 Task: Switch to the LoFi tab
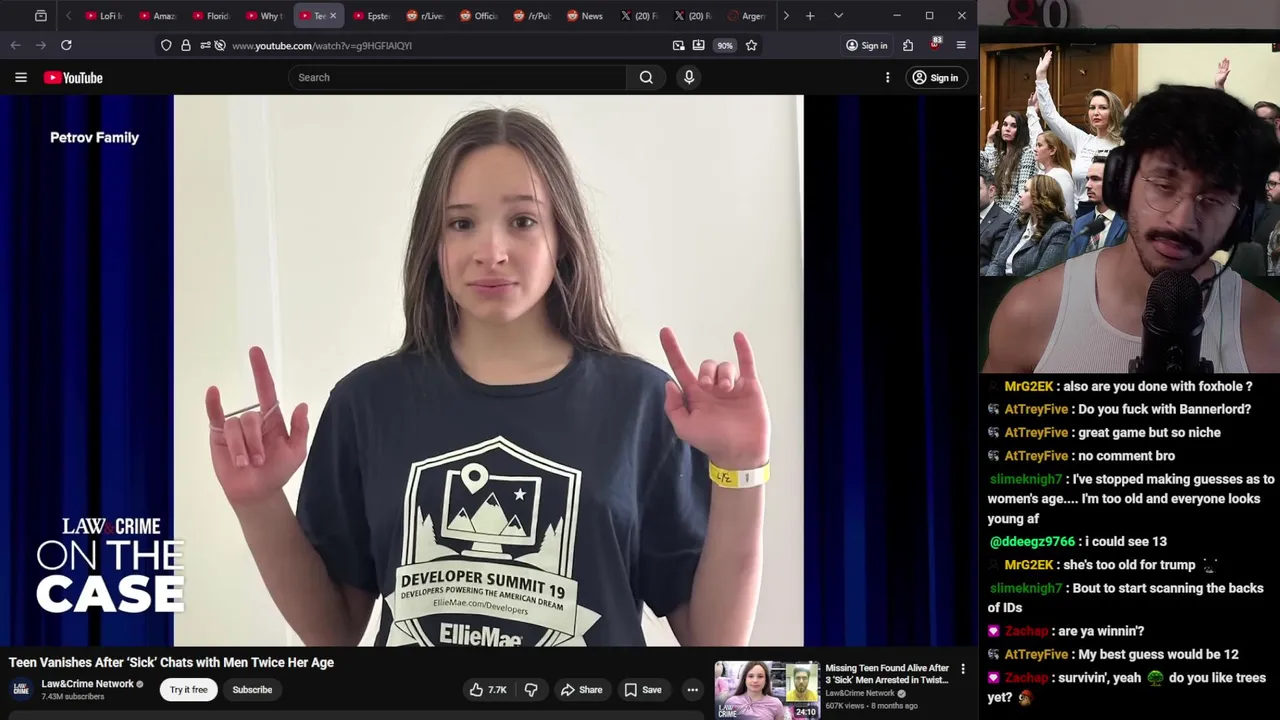(104, 16)
